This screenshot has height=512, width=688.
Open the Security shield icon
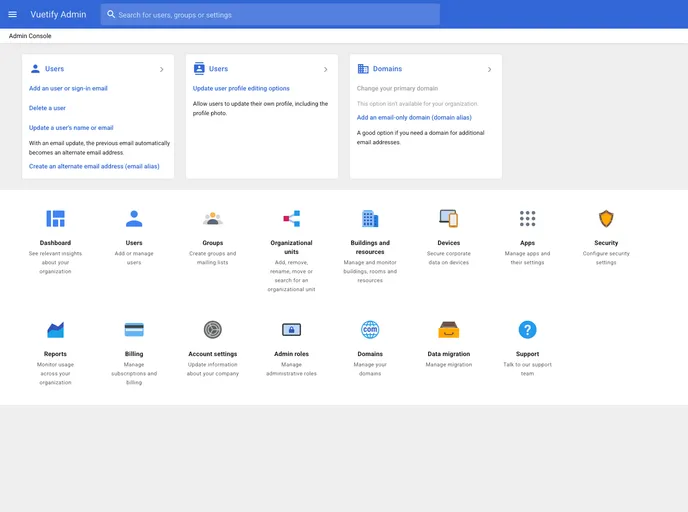point(606,218)
